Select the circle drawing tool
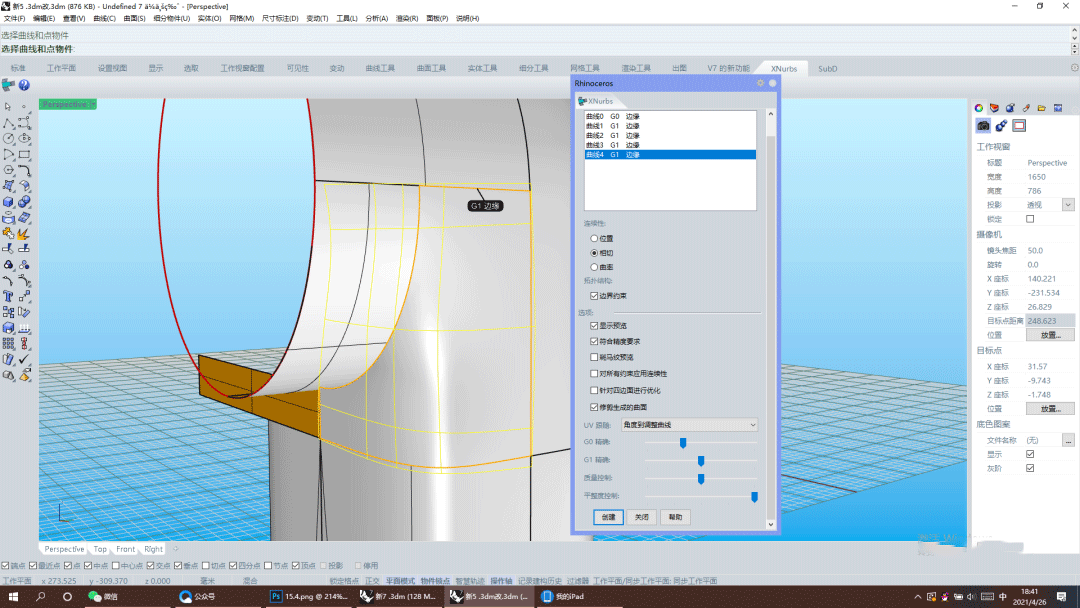The image size is (1080, 608). [8, 138]
